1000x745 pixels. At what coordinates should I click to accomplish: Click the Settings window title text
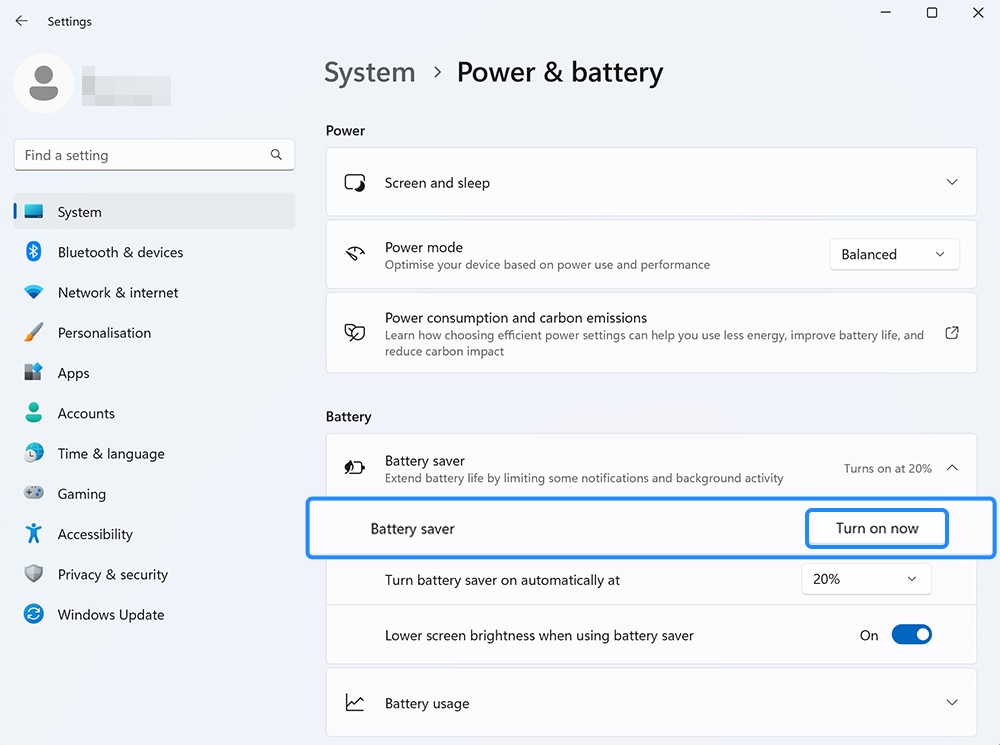point(70,21)
